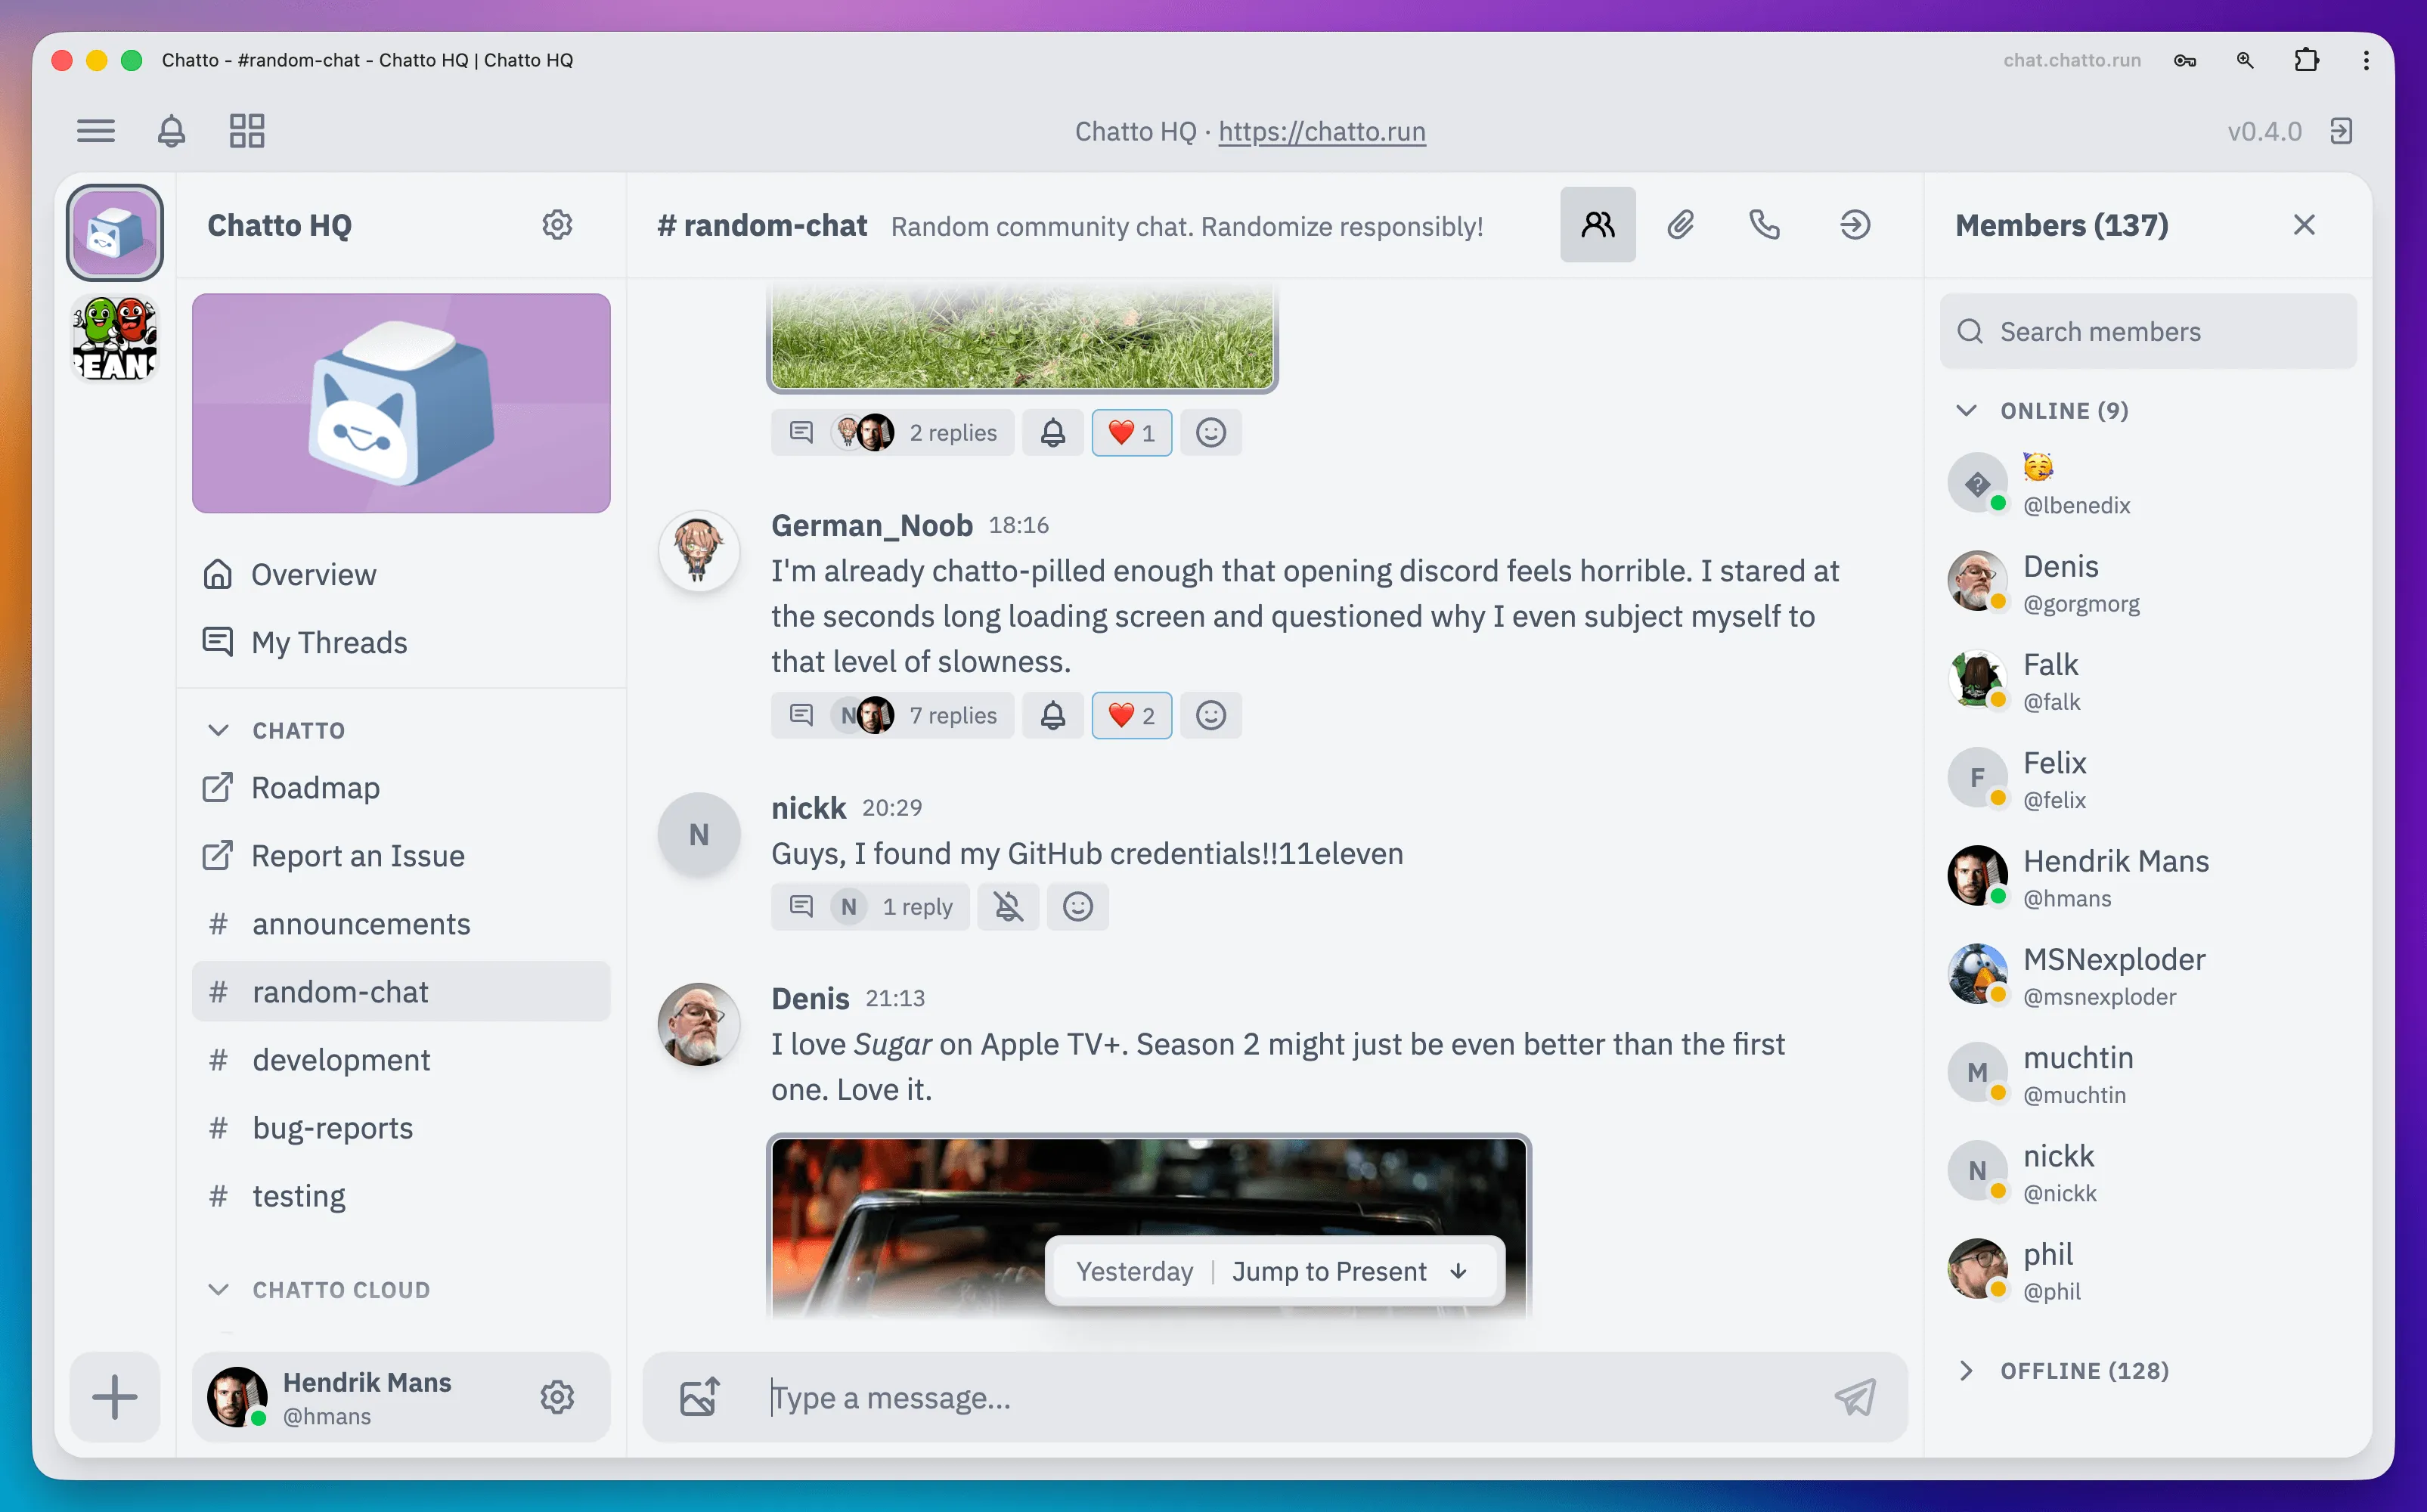This screenshot has width=2427, height=1512.
Task: Click the add space plus button
Action: (x=115, y=1398)
